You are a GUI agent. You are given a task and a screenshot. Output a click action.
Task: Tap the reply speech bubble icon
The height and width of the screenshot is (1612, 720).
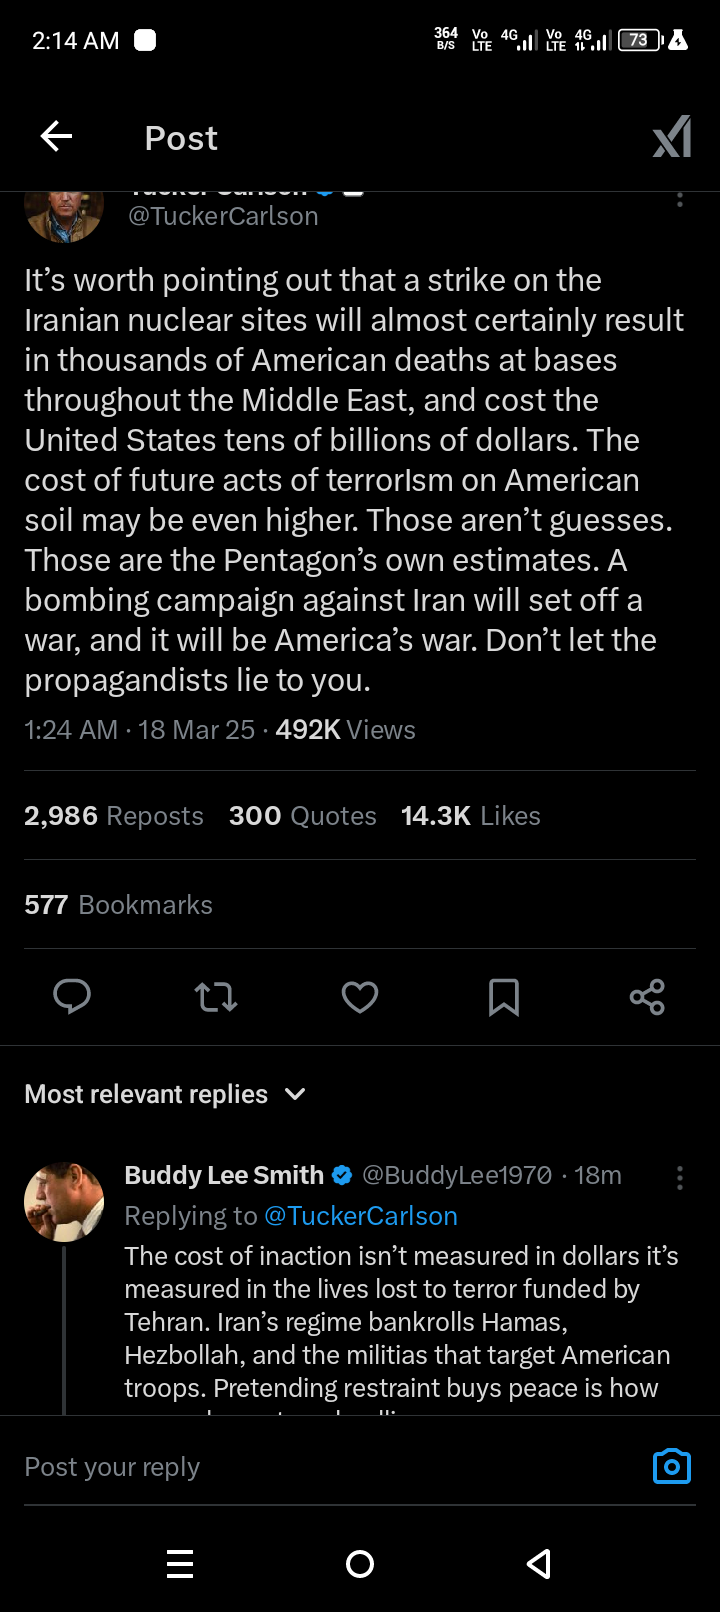[72, 997]
